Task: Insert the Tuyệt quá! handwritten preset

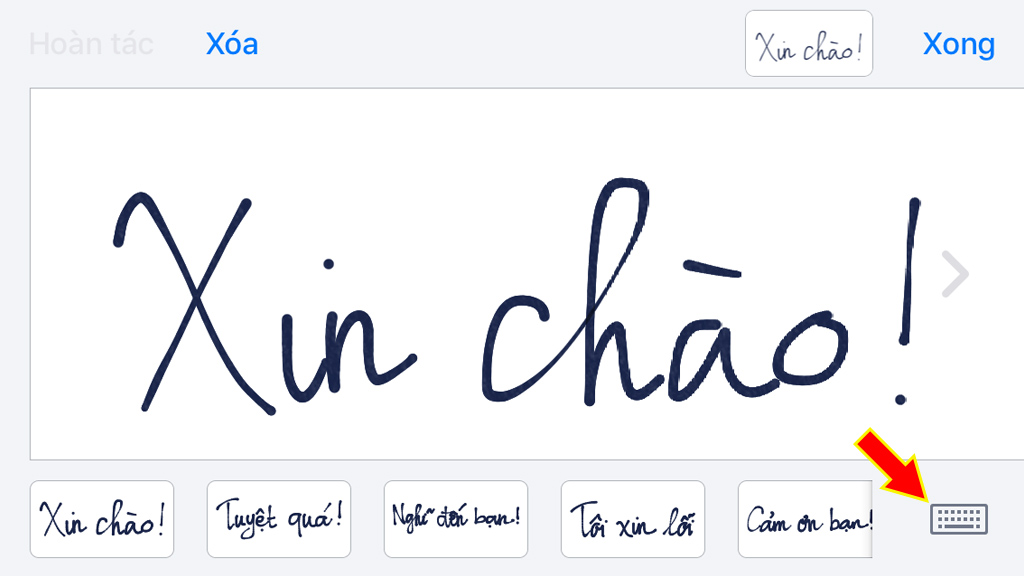Action: point(279,519)
